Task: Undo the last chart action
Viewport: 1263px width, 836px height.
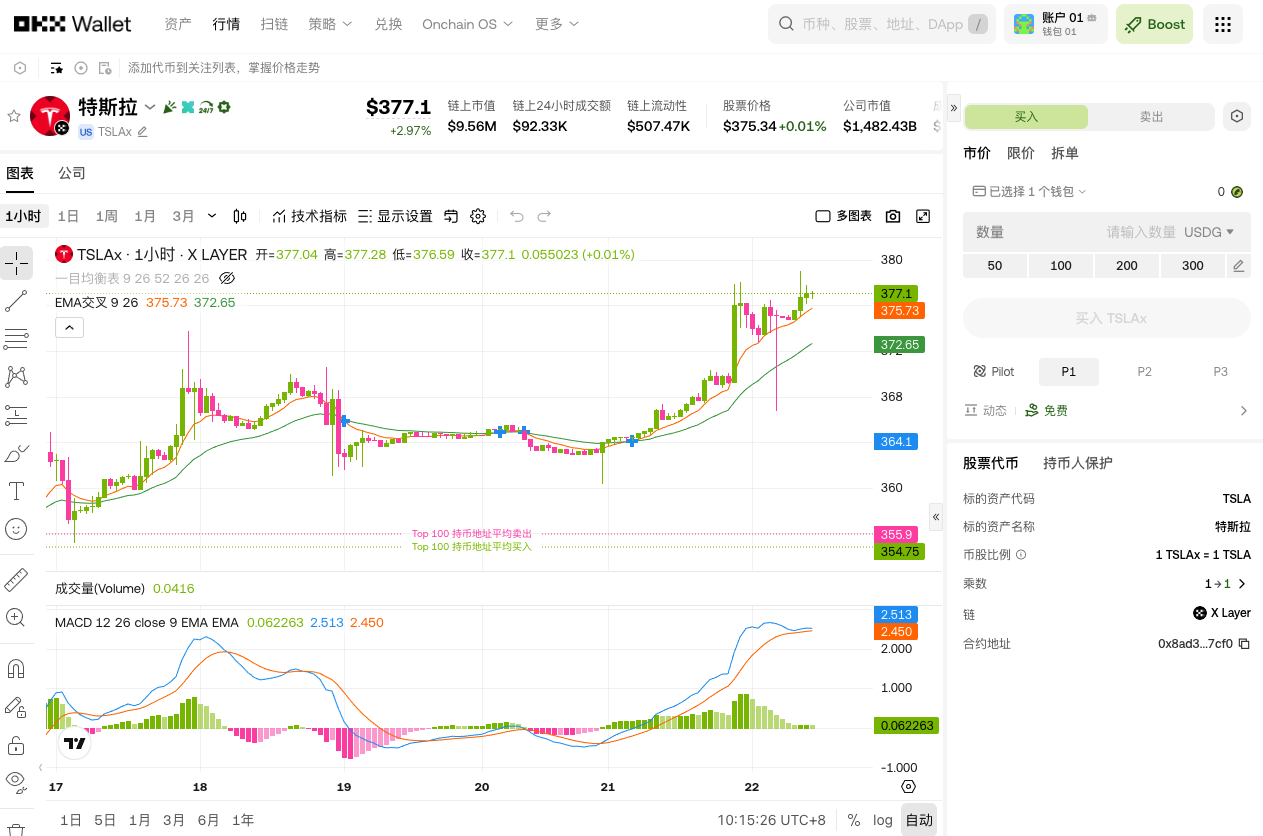Action: click(x=517, y=216)
